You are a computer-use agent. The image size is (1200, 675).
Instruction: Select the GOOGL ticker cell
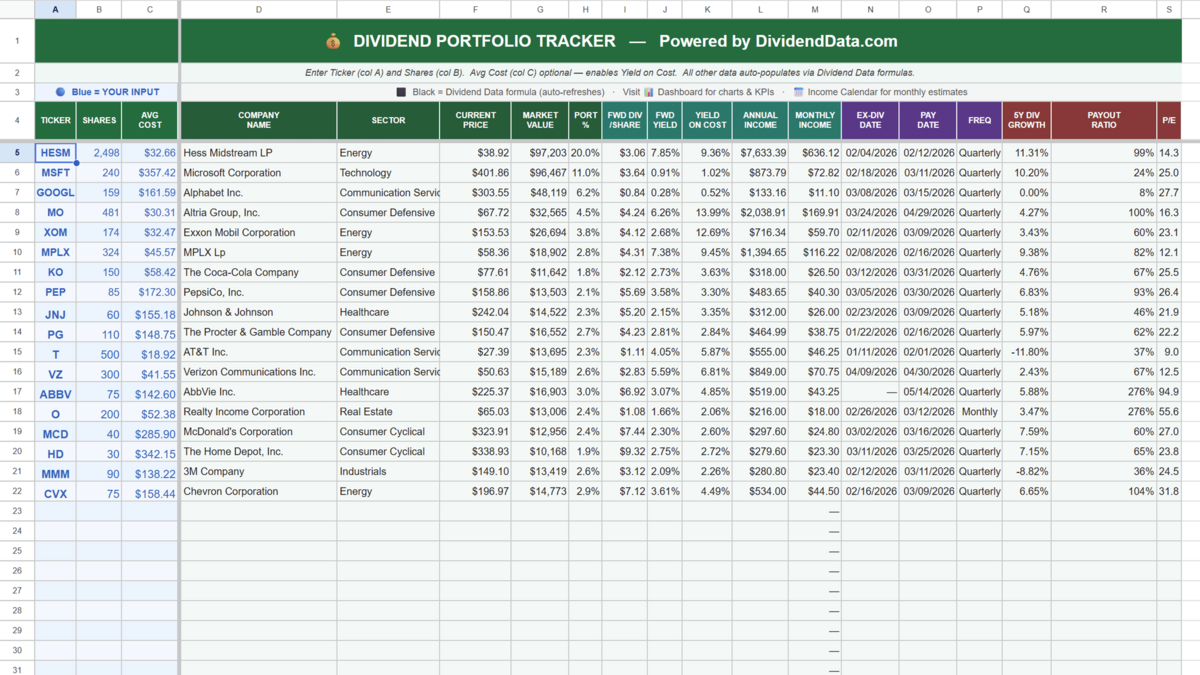pyautogui.click(x=55, y=193)
